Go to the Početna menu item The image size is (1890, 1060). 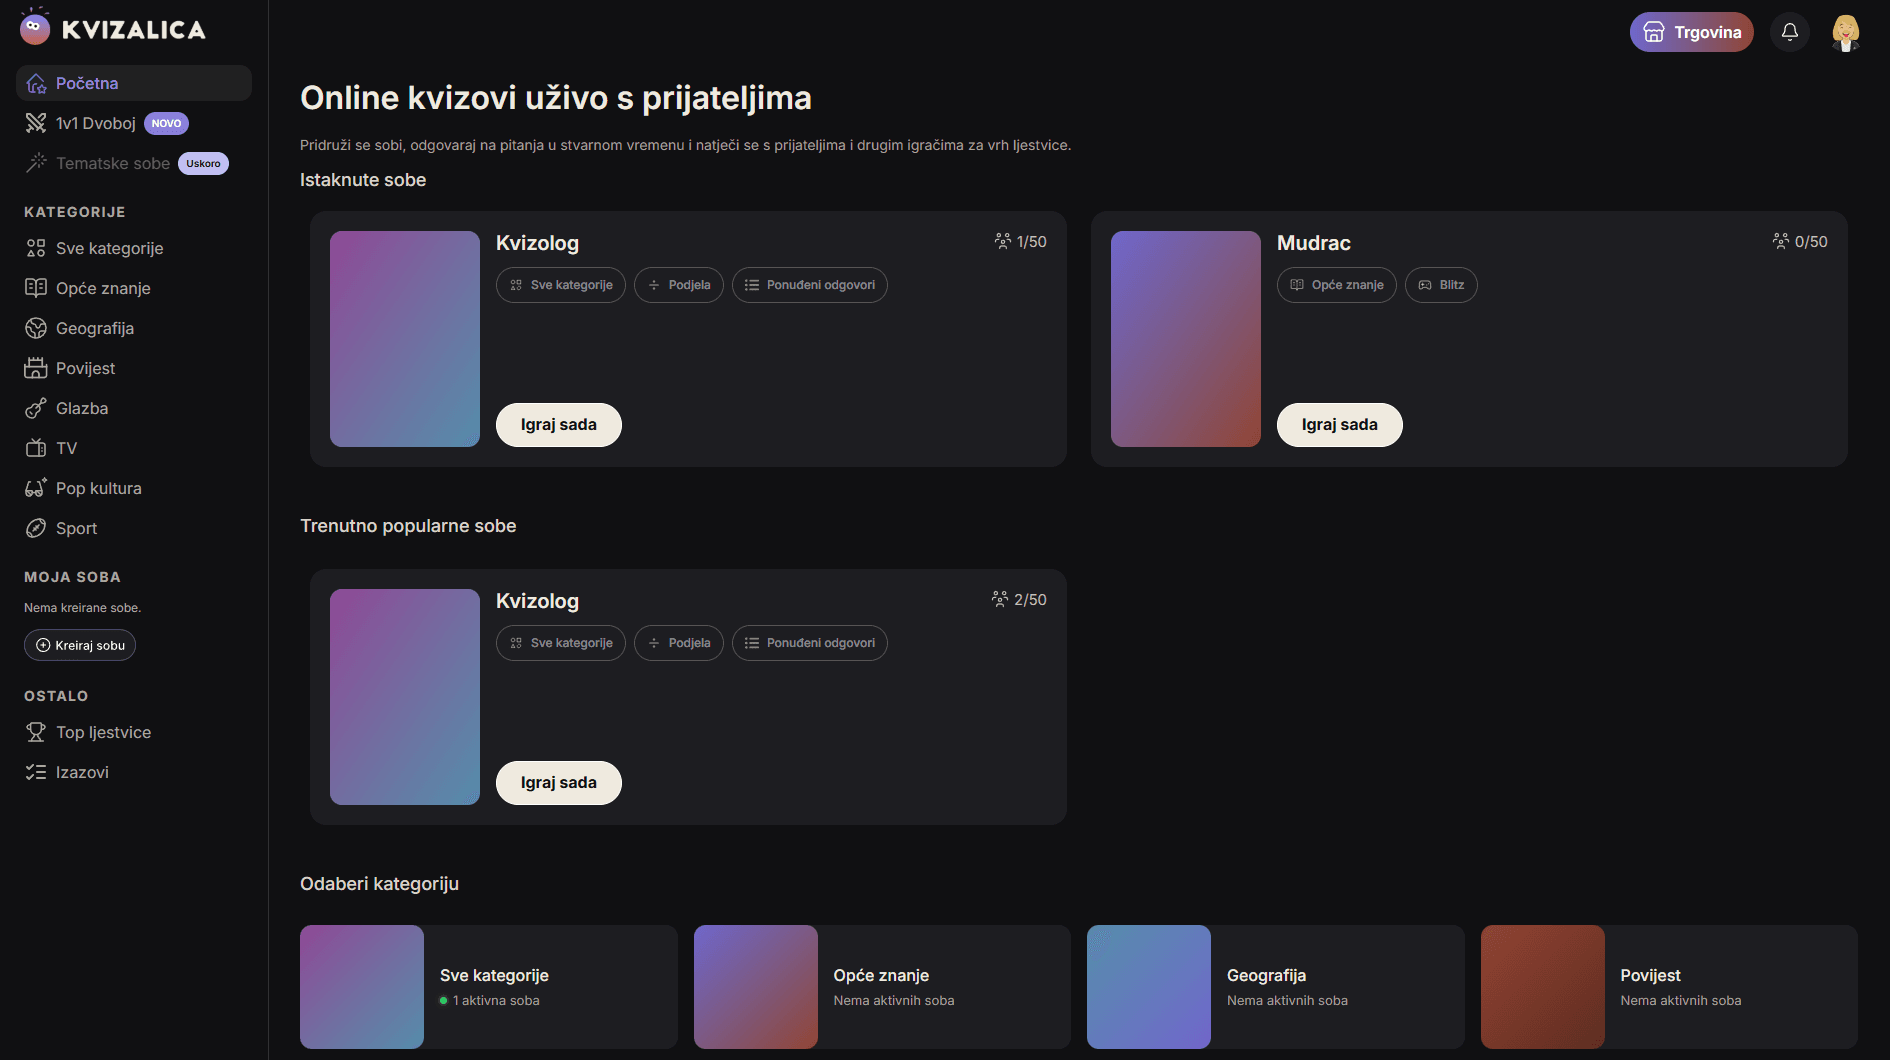(x=134, y=83)
